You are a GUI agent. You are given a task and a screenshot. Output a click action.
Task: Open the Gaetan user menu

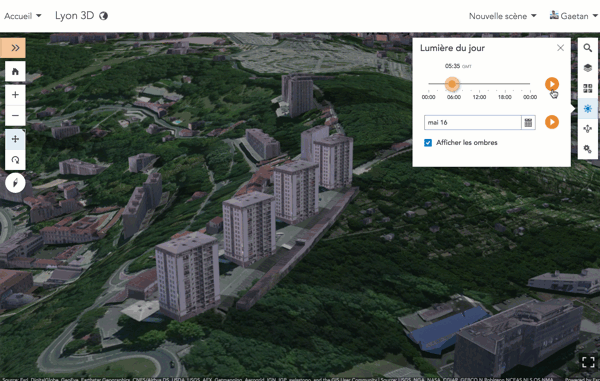click(x=573, y=16)
